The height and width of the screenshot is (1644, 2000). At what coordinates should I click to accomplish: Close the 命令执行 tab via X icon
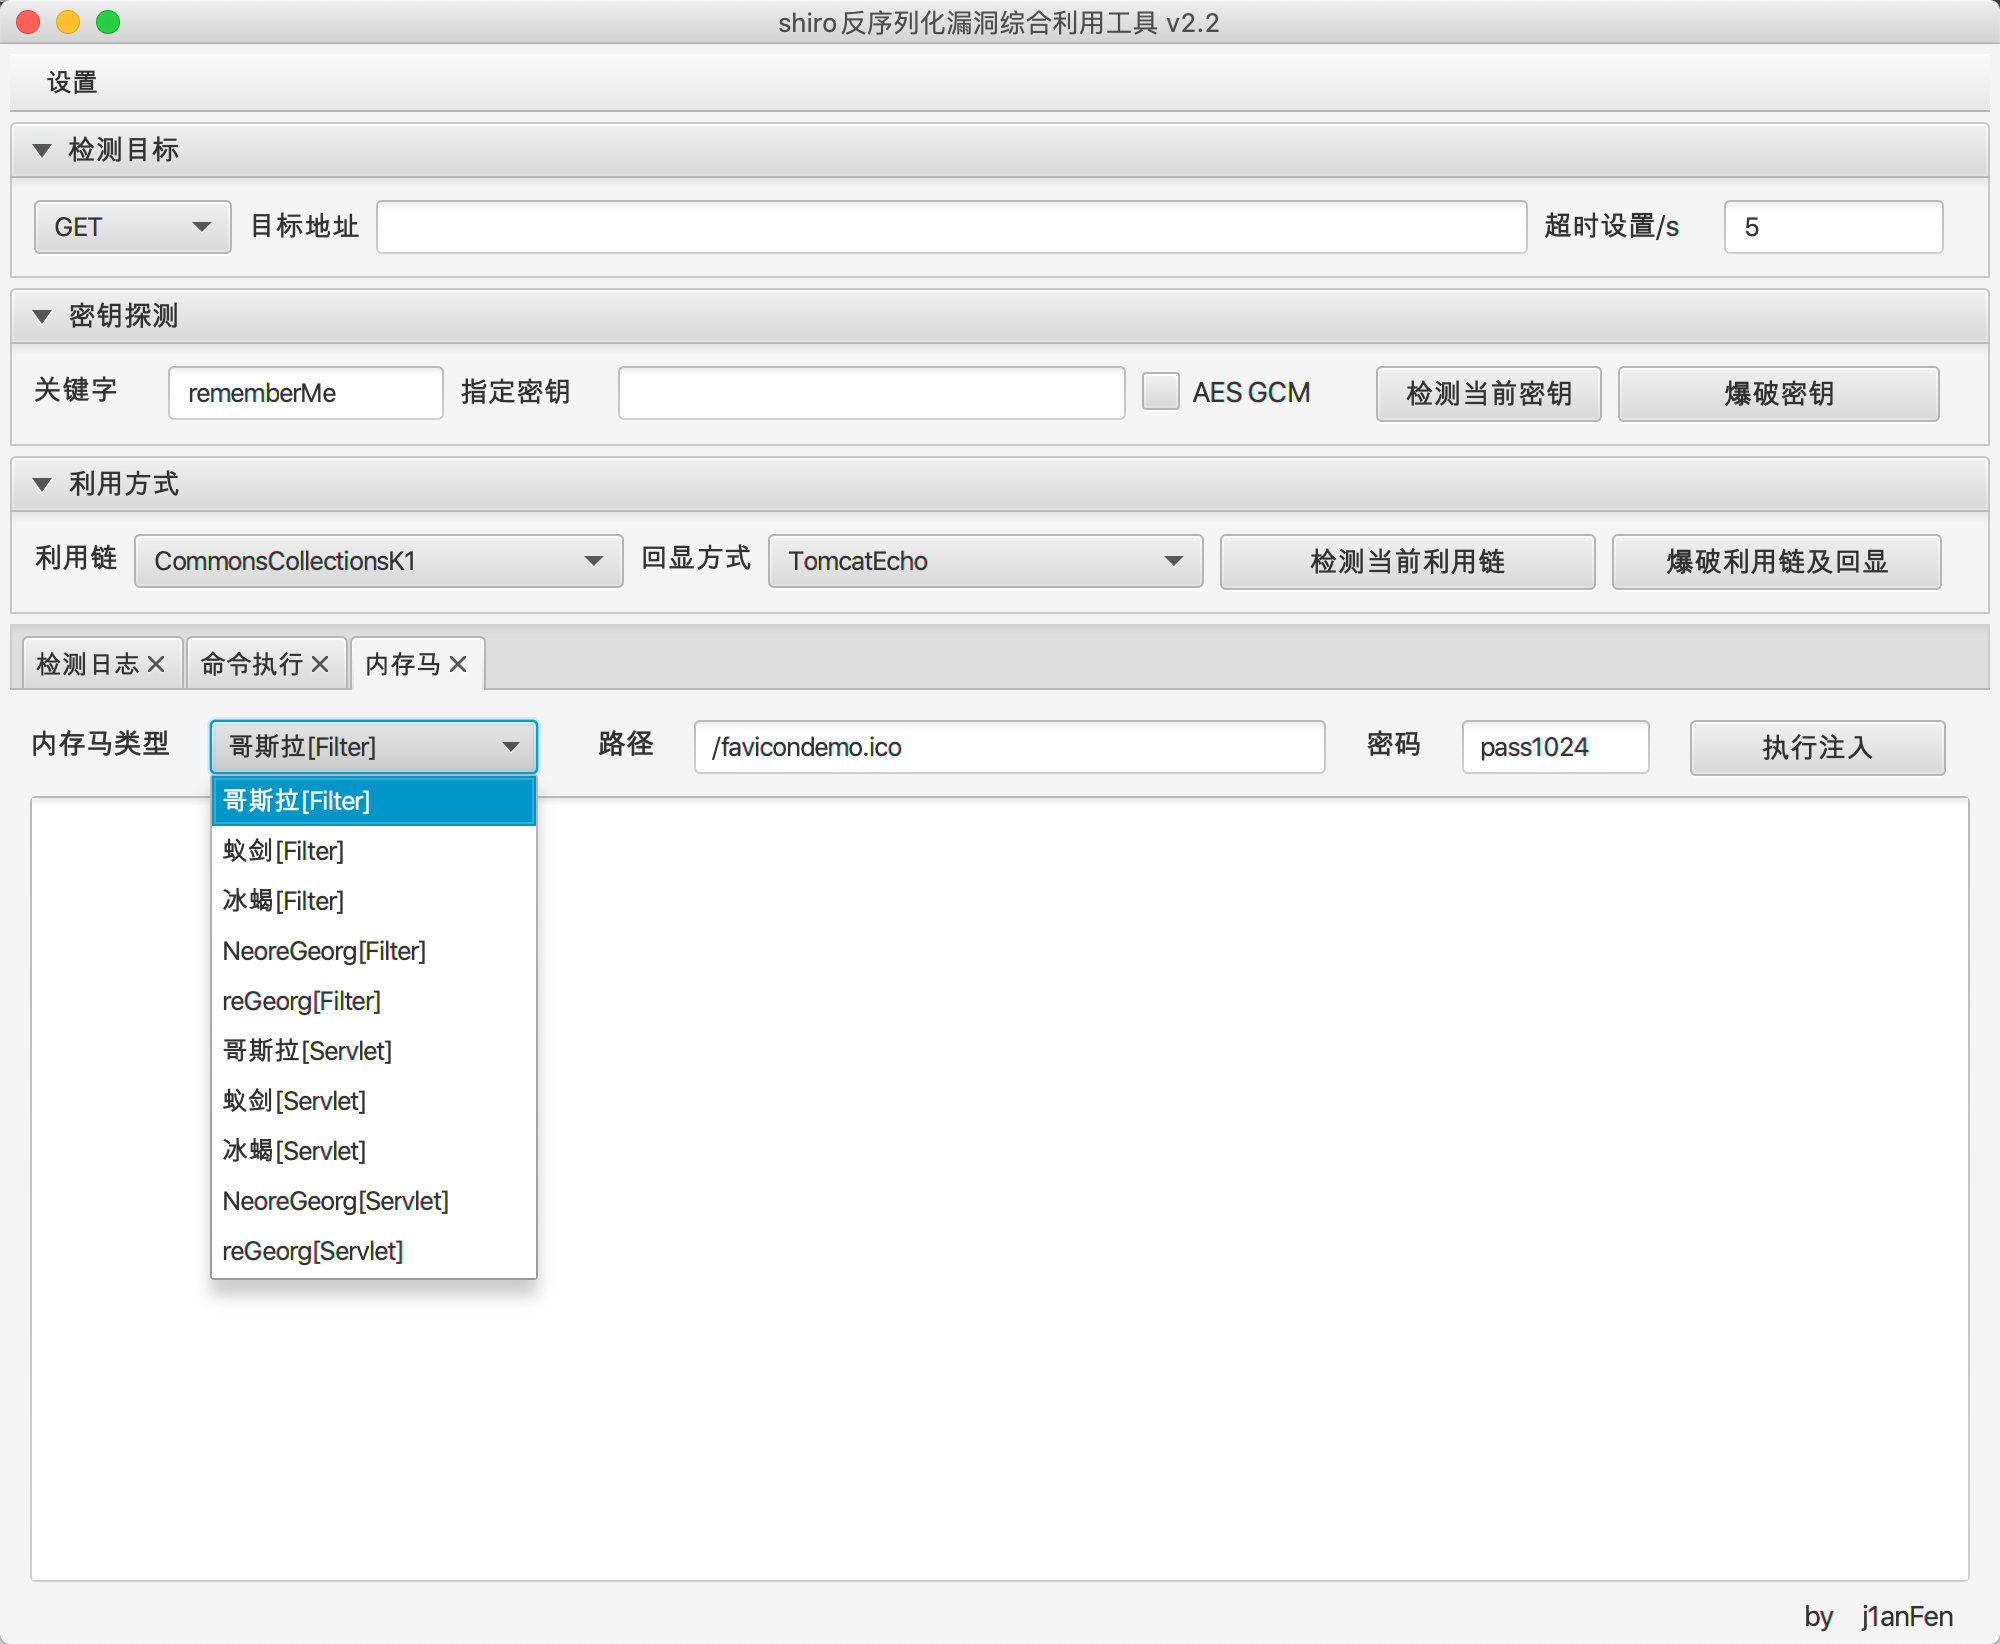click(x=320, y=664)
